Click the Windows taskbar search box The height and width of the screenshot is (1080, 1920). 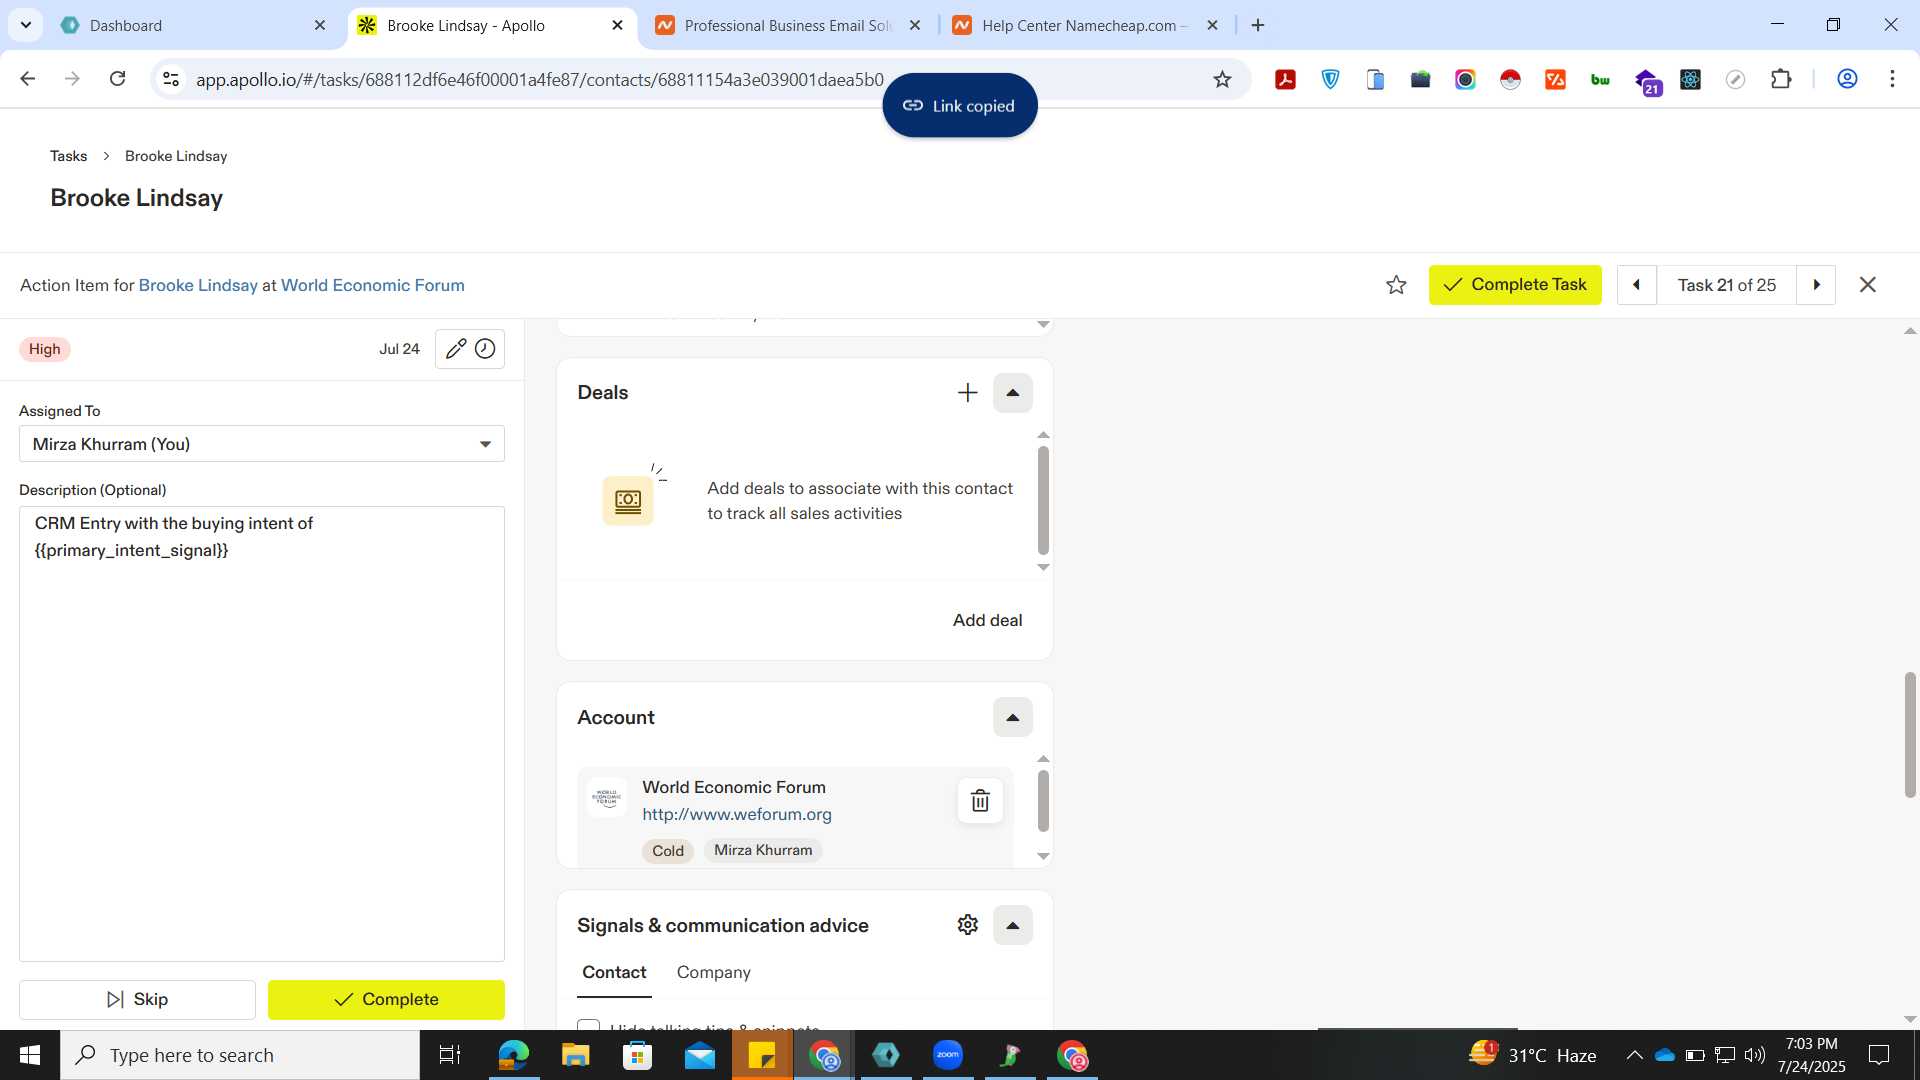(240, 1055)
